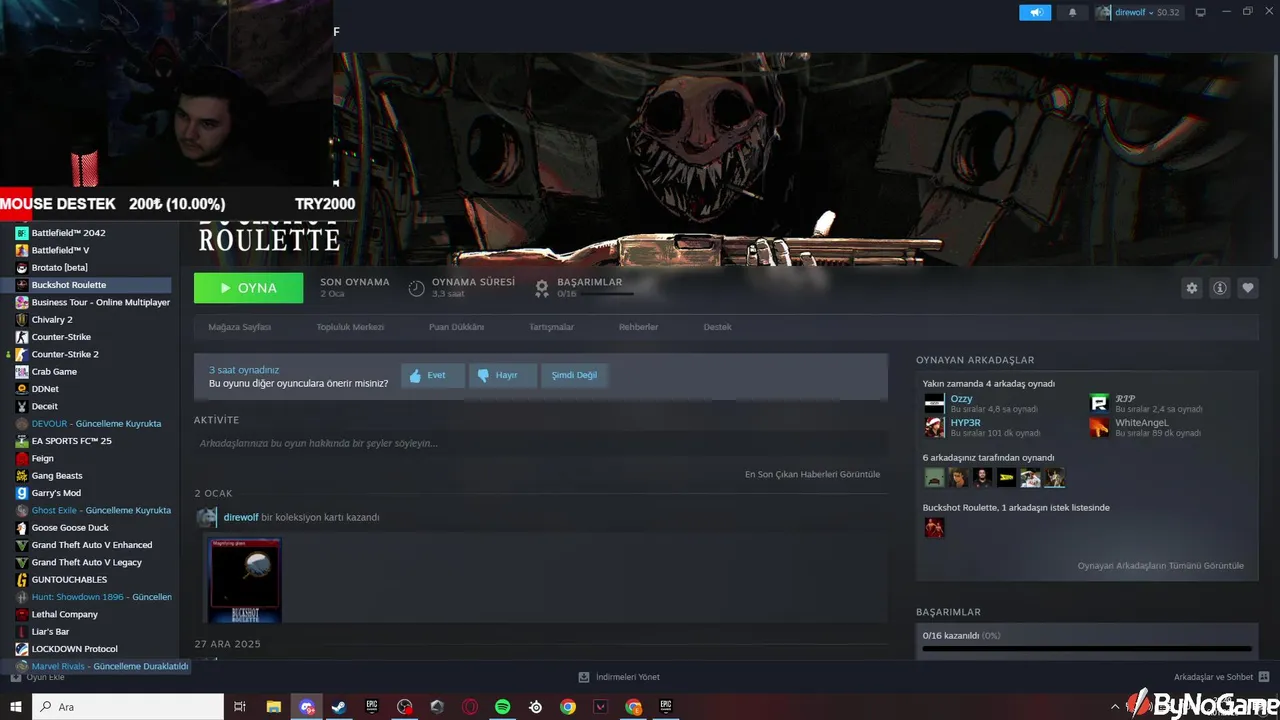
Task: Click the Windows taskbar search box Ara
Action: coord(128,707)
